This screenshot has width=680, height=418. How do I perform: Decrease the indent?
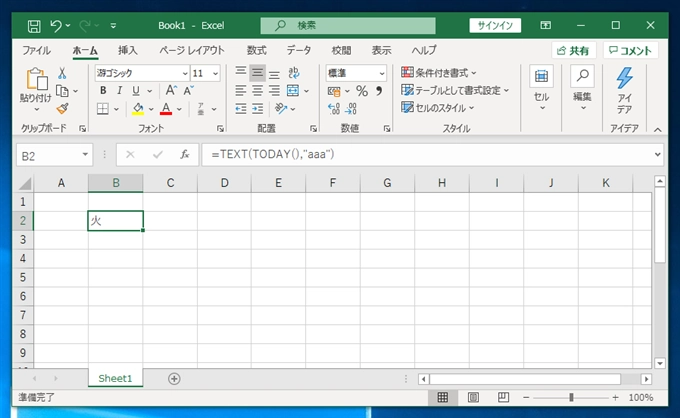(x=241, y=108)
